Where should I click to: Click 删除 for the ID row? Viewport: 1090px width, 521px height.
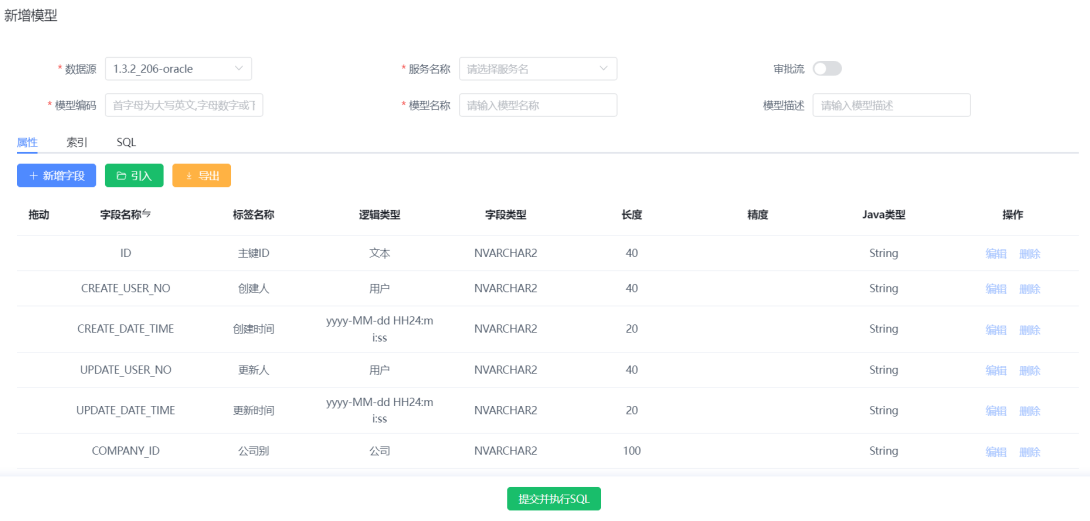point(1030,254)
